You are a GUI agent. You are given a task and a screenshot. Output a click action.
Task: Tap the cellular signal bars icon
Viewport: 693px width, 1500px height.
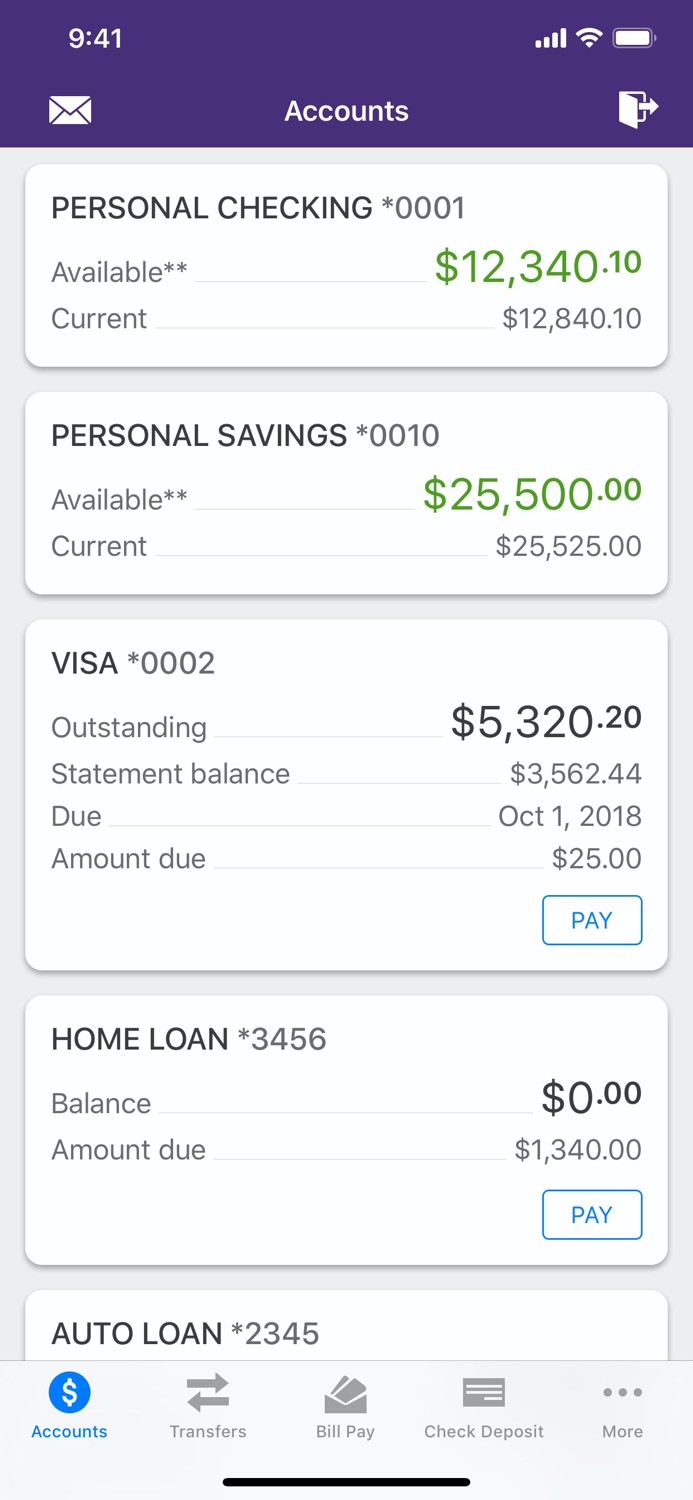(551, 38)
